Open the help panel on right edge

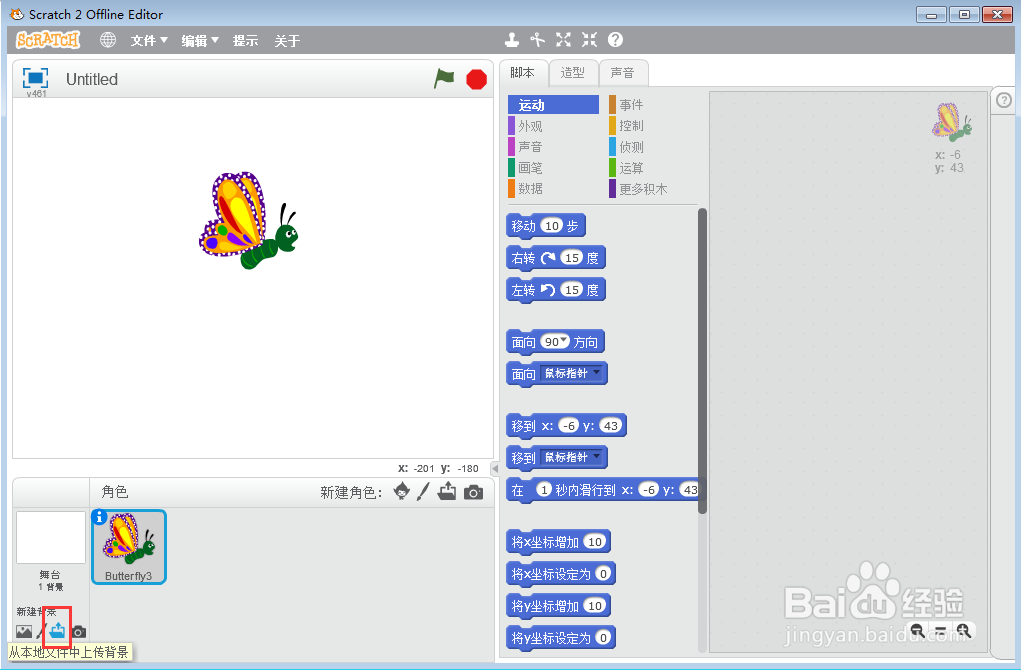1004,100
